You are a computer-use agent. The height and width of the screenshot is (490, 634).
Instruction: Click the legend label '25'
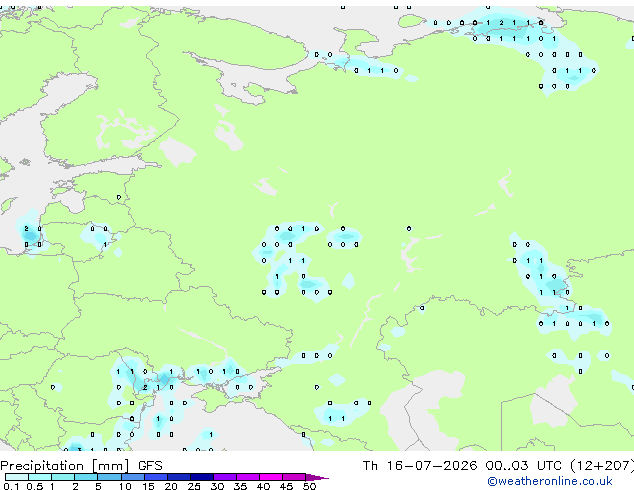click(x=194, y=486)
